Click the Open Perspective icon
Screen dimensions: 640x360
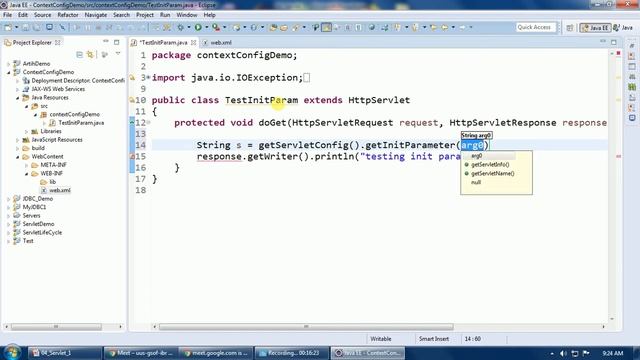coord(570,27)
